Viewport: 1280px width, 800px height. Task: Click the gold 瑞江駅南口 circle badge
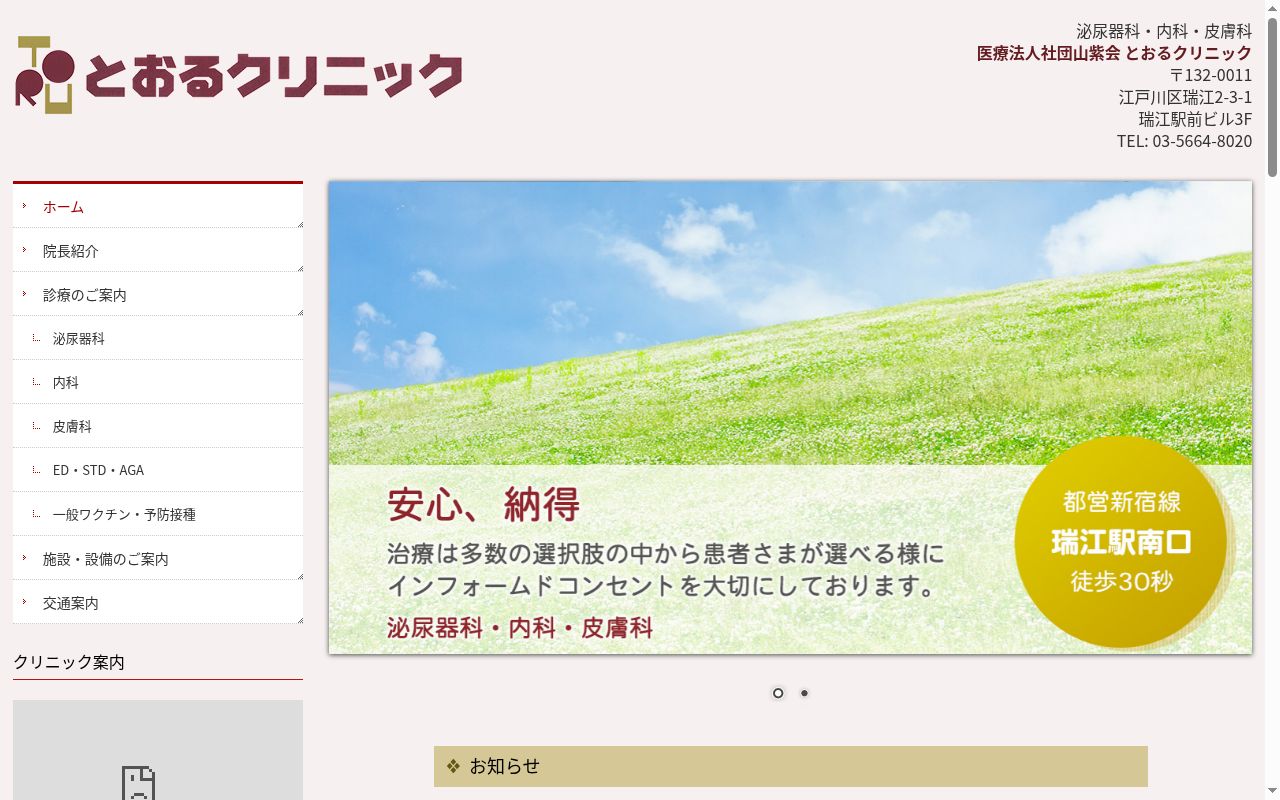(1122, 541)
